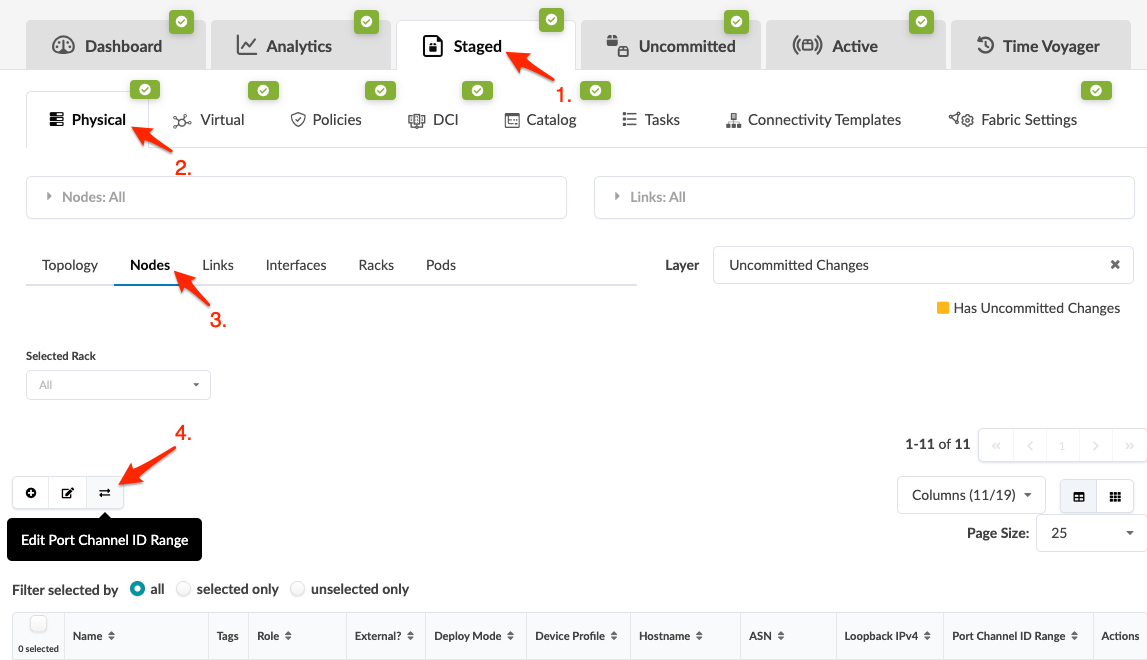Open the Columns (11/19) dropdown
1147x660 pixels.
[x=971, y=495]
